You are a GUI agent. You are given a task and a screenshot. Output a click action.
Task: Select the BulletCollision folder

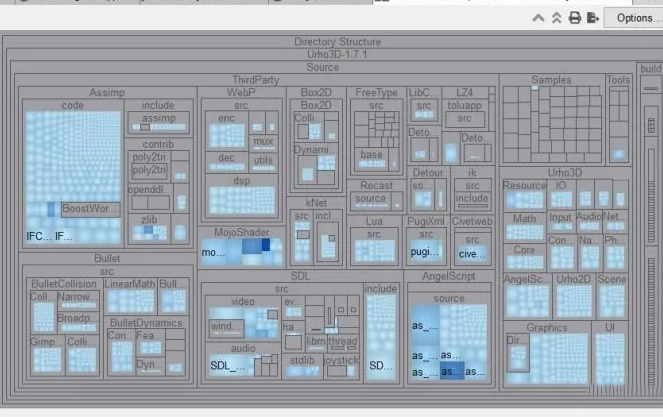tap(64, 284)
